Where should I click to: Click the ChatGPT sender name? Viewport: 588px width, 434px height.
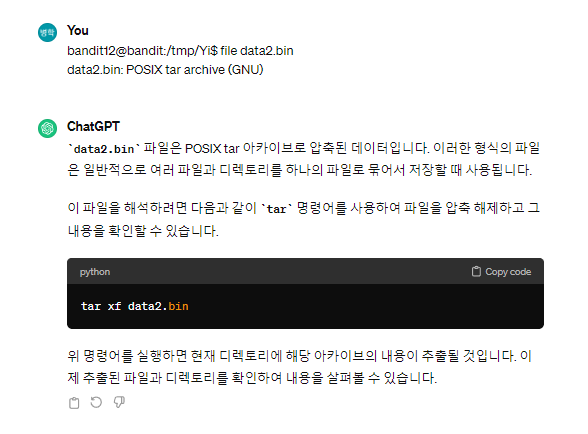93,127
